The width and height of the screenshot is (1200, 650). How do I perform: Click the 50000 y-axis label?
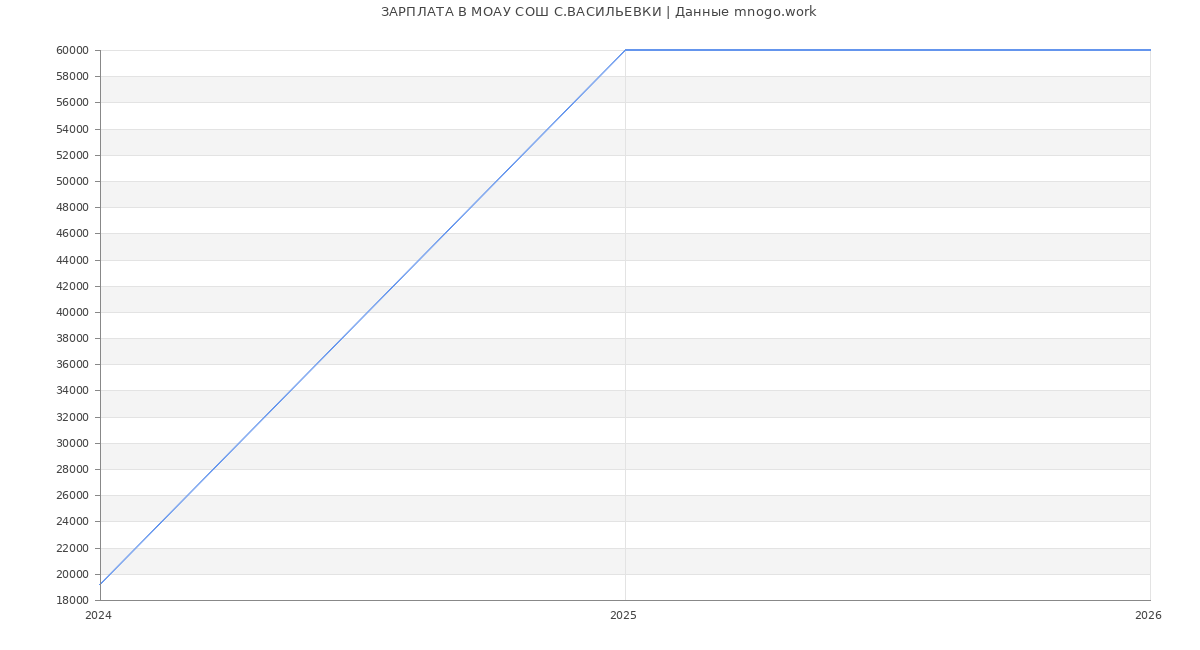click(x=72, y=182)
